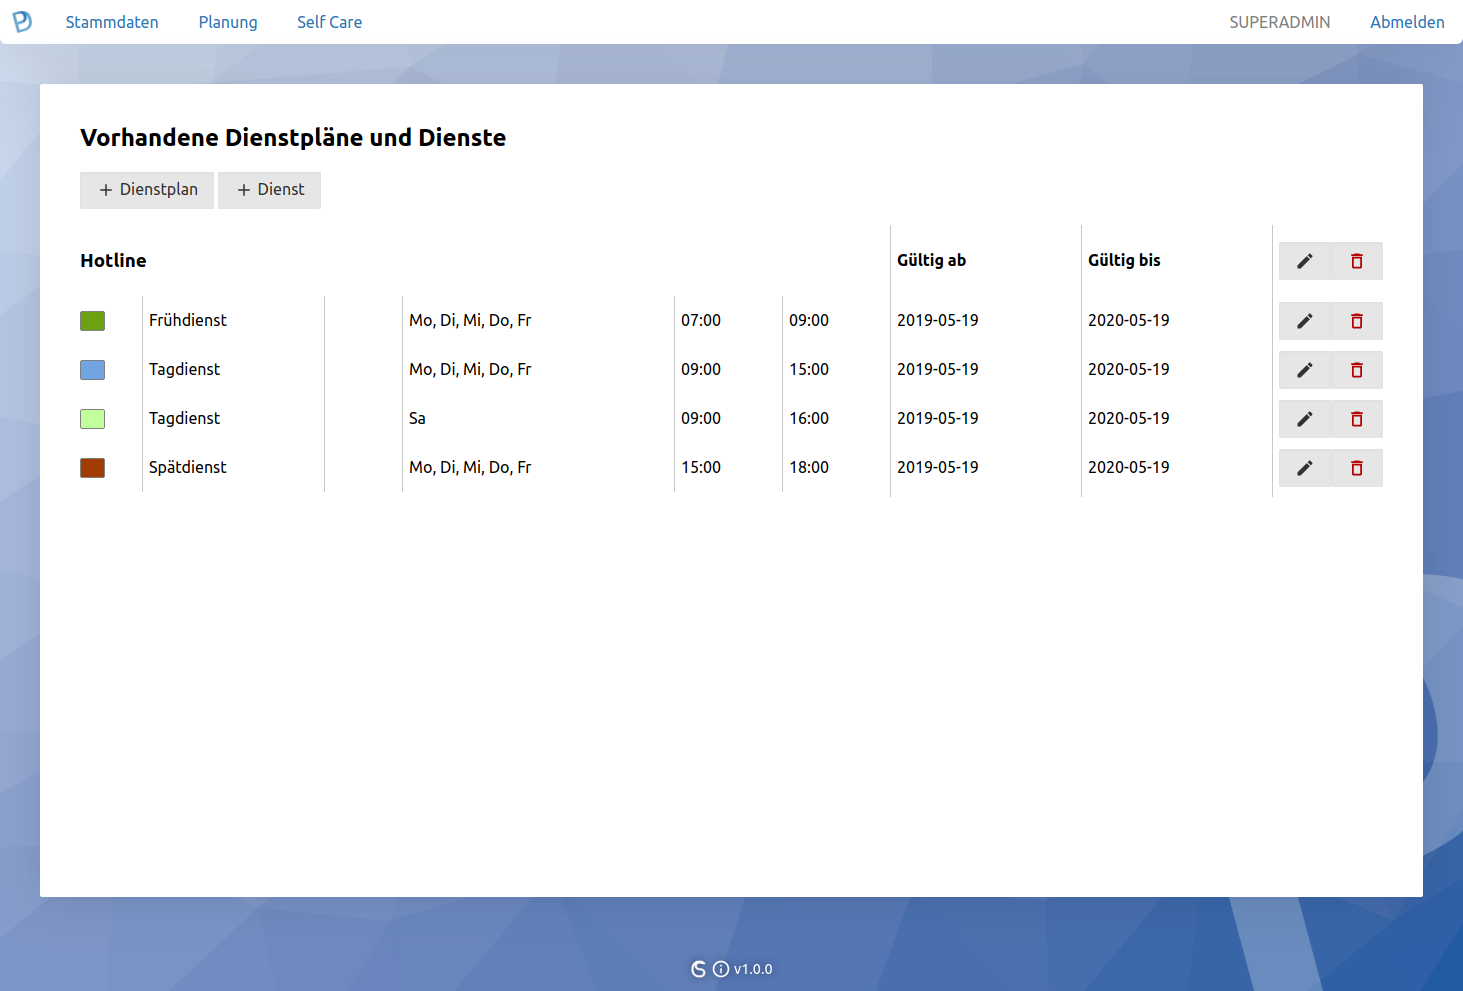Click the SUPERADMIN user label
The image size is (1463, 991).
[x=1280, y=22]
